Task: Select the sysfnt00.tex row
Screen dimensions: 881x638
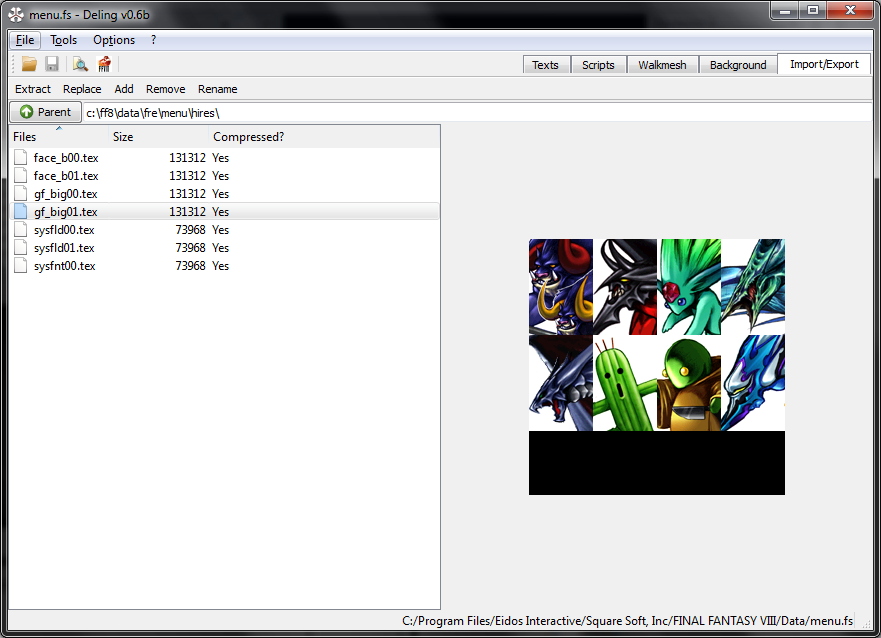Action: click(x=224, y=265)
